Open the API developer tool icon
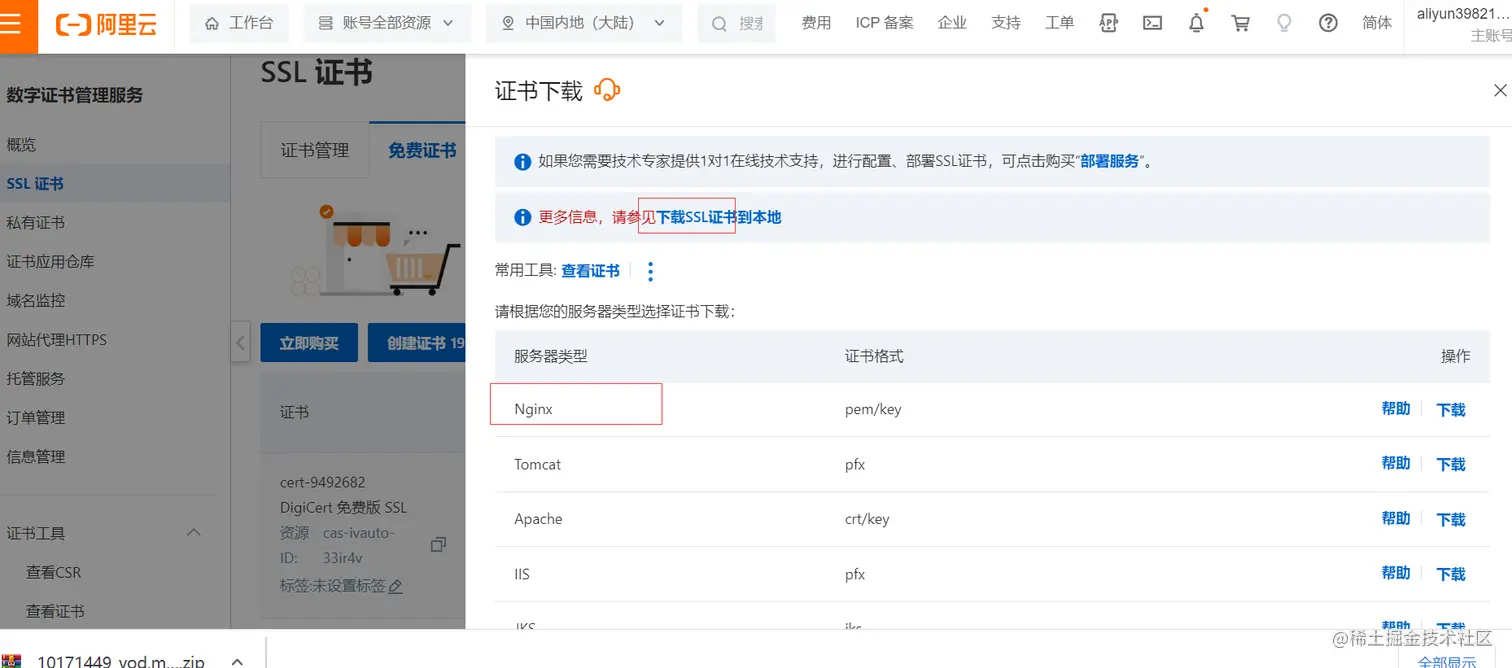Image resolution: width=1512 pixels, height=668 pixels. click(x=1109, y=23)
